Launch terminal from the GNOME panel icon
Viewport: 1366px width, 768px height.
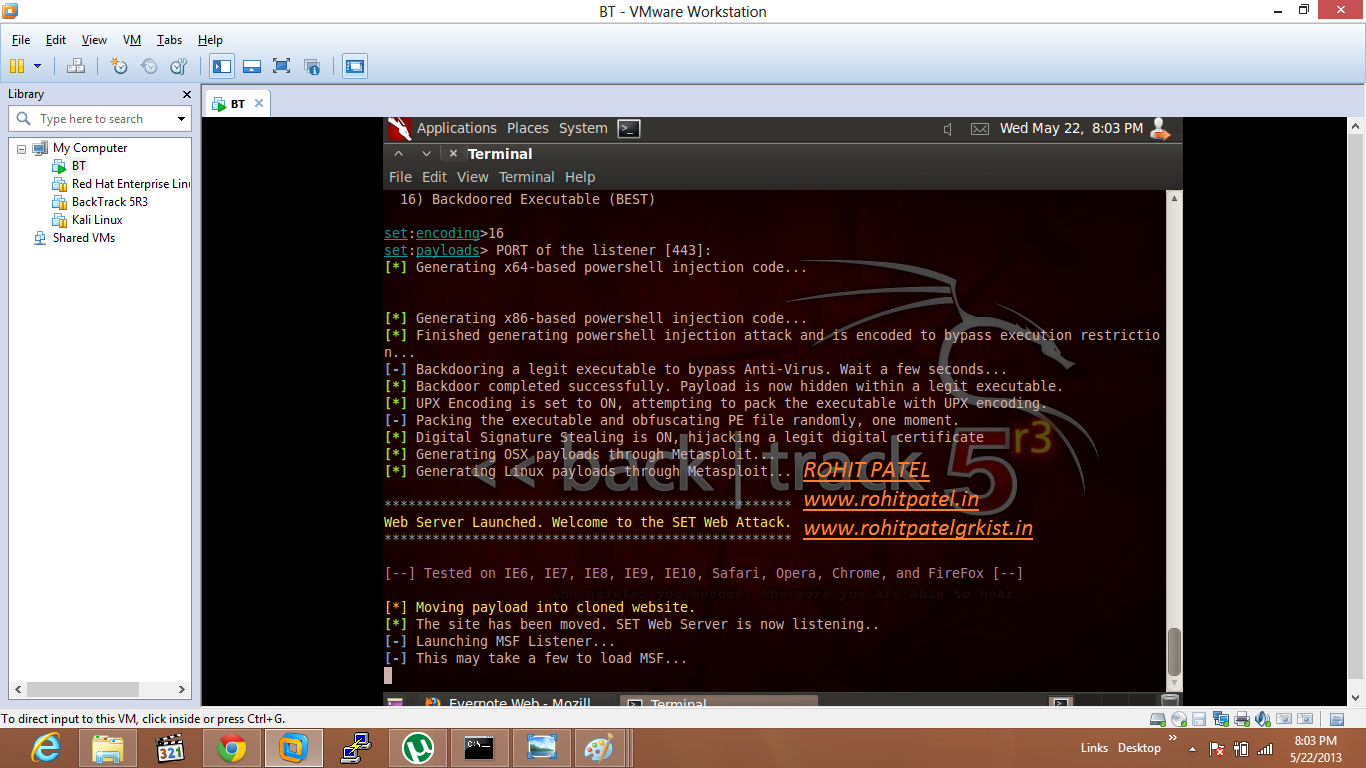629,128
